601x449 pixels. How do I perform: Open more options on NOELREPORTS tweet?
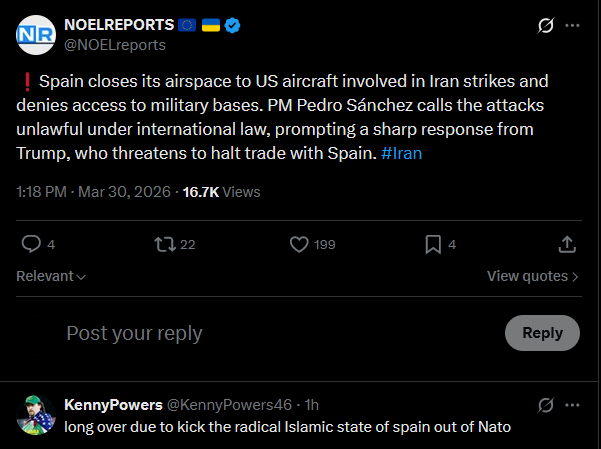tap(571, 26)
